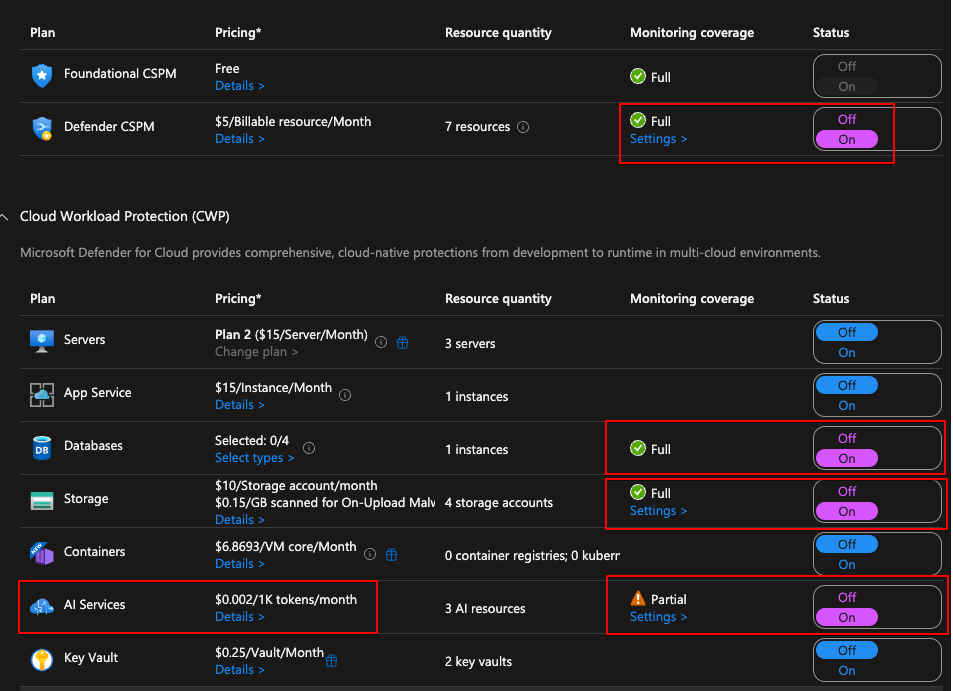Viewport: 953px width, 691px height.
Task: Turn the Servers plan status On
Action: click(846, 353)
